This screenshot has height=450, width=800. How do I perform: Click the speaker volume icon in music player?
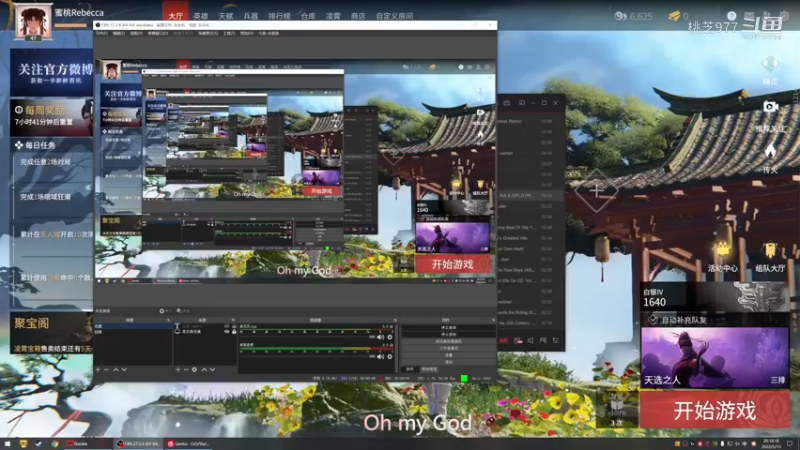[x=531, y=340]
